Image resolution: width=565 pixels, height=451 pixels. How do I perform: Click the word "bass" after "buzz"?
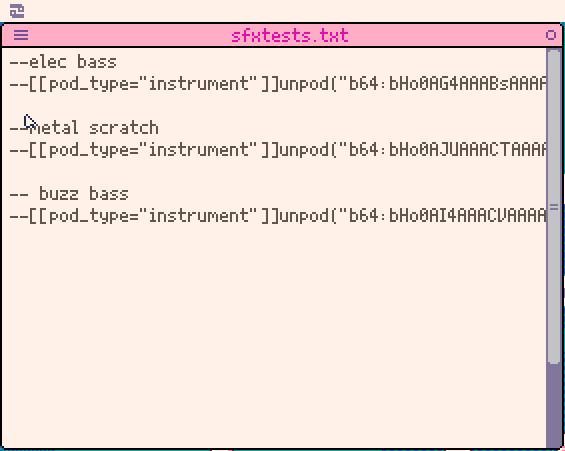109,194
